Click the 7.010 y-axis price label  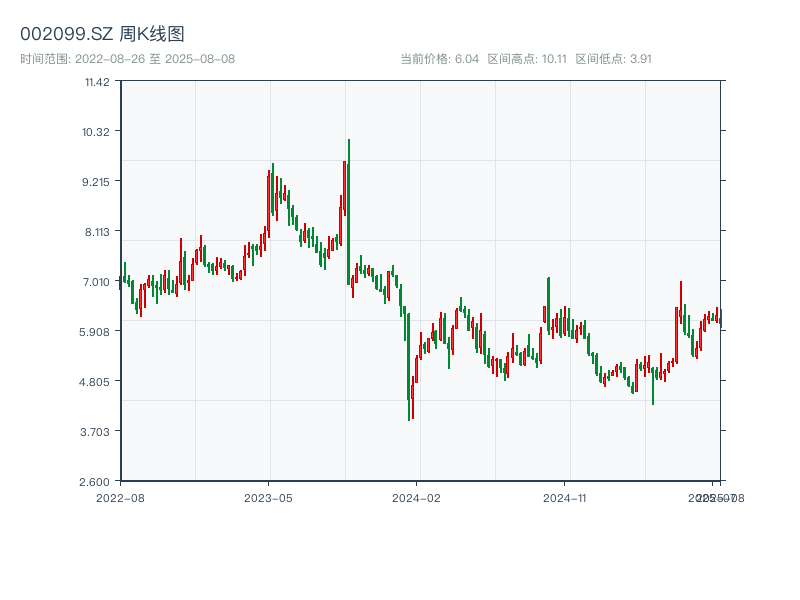click(95, 282)
